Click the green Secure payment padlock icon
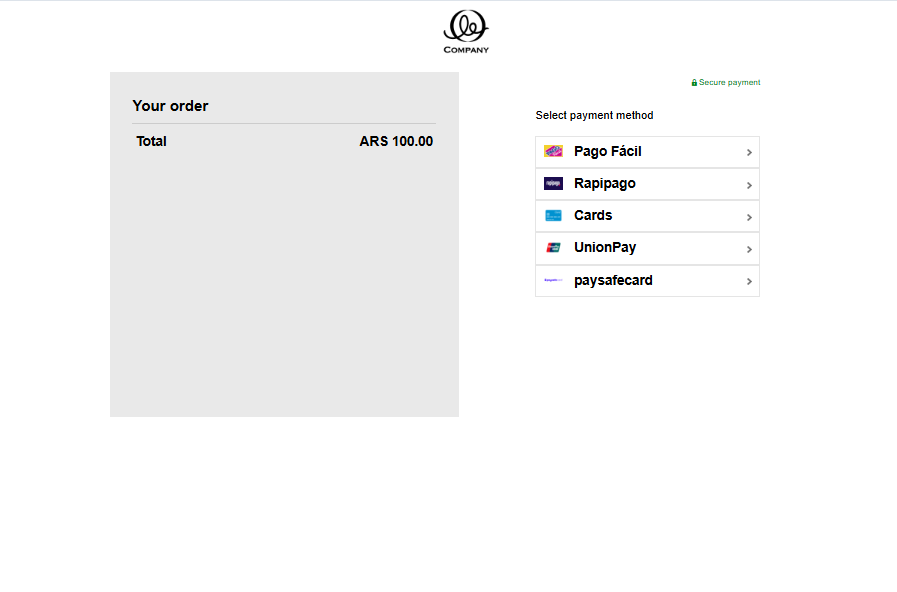 pyautogui.click(x=694, y=83)
